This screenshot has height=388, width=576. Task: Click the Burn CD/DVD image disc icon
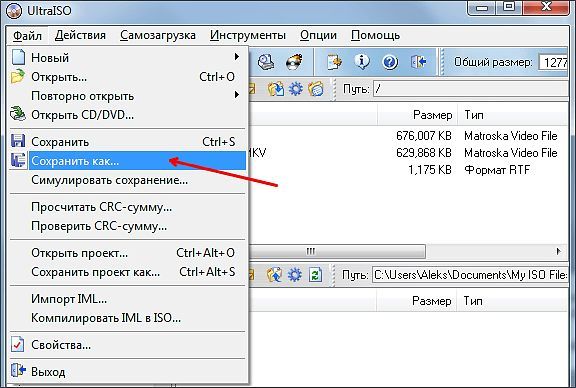tap(294, 62)
